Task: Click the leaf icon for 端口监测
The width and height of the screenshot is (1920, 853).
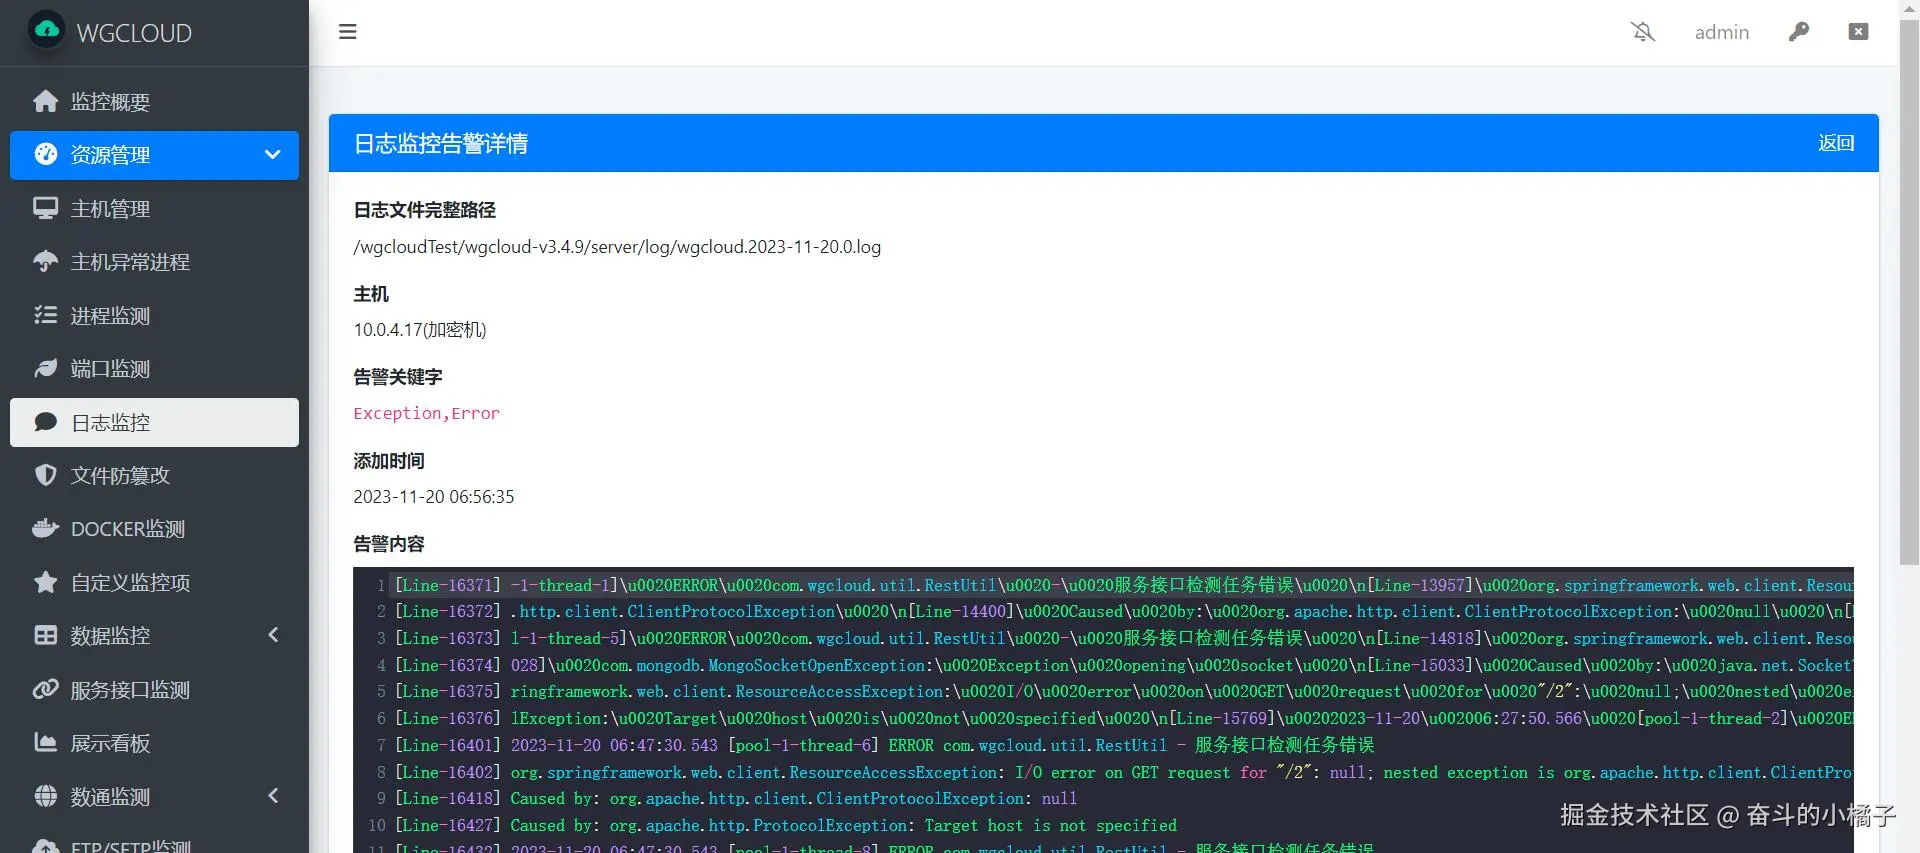Action: (x=45, y=368)
